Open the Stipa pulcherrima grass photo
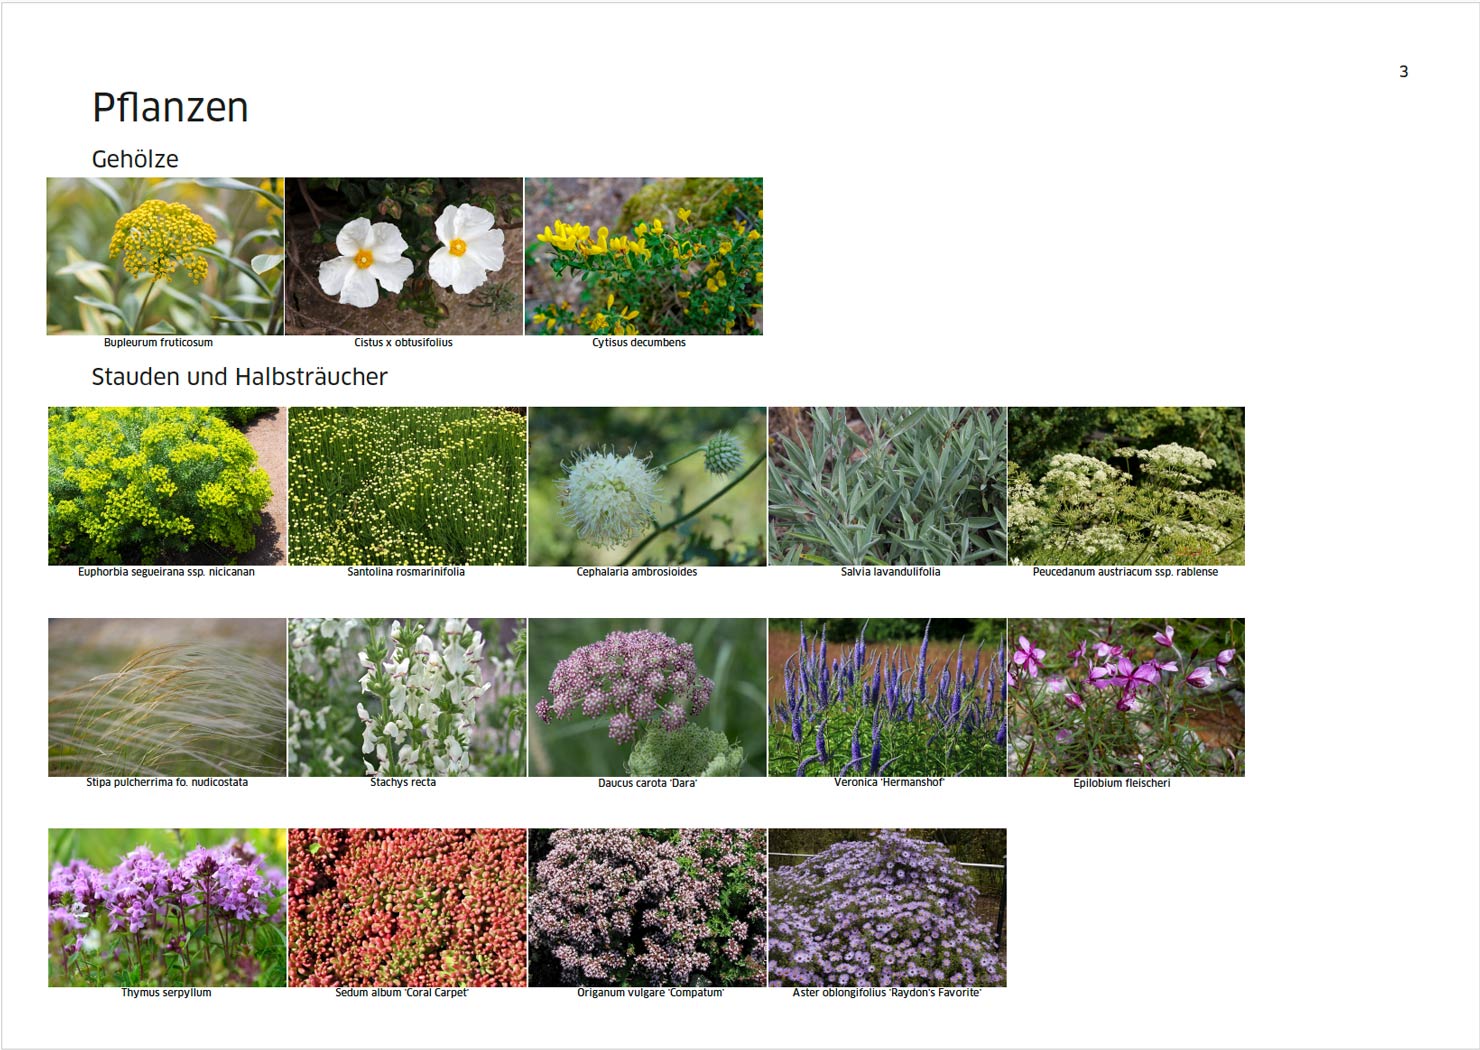This screenshot has height=1050, width=1480. [x=167, y=697]
